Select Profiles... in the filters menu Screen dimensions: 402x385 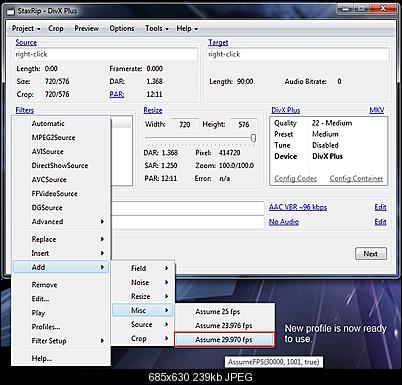61,327
